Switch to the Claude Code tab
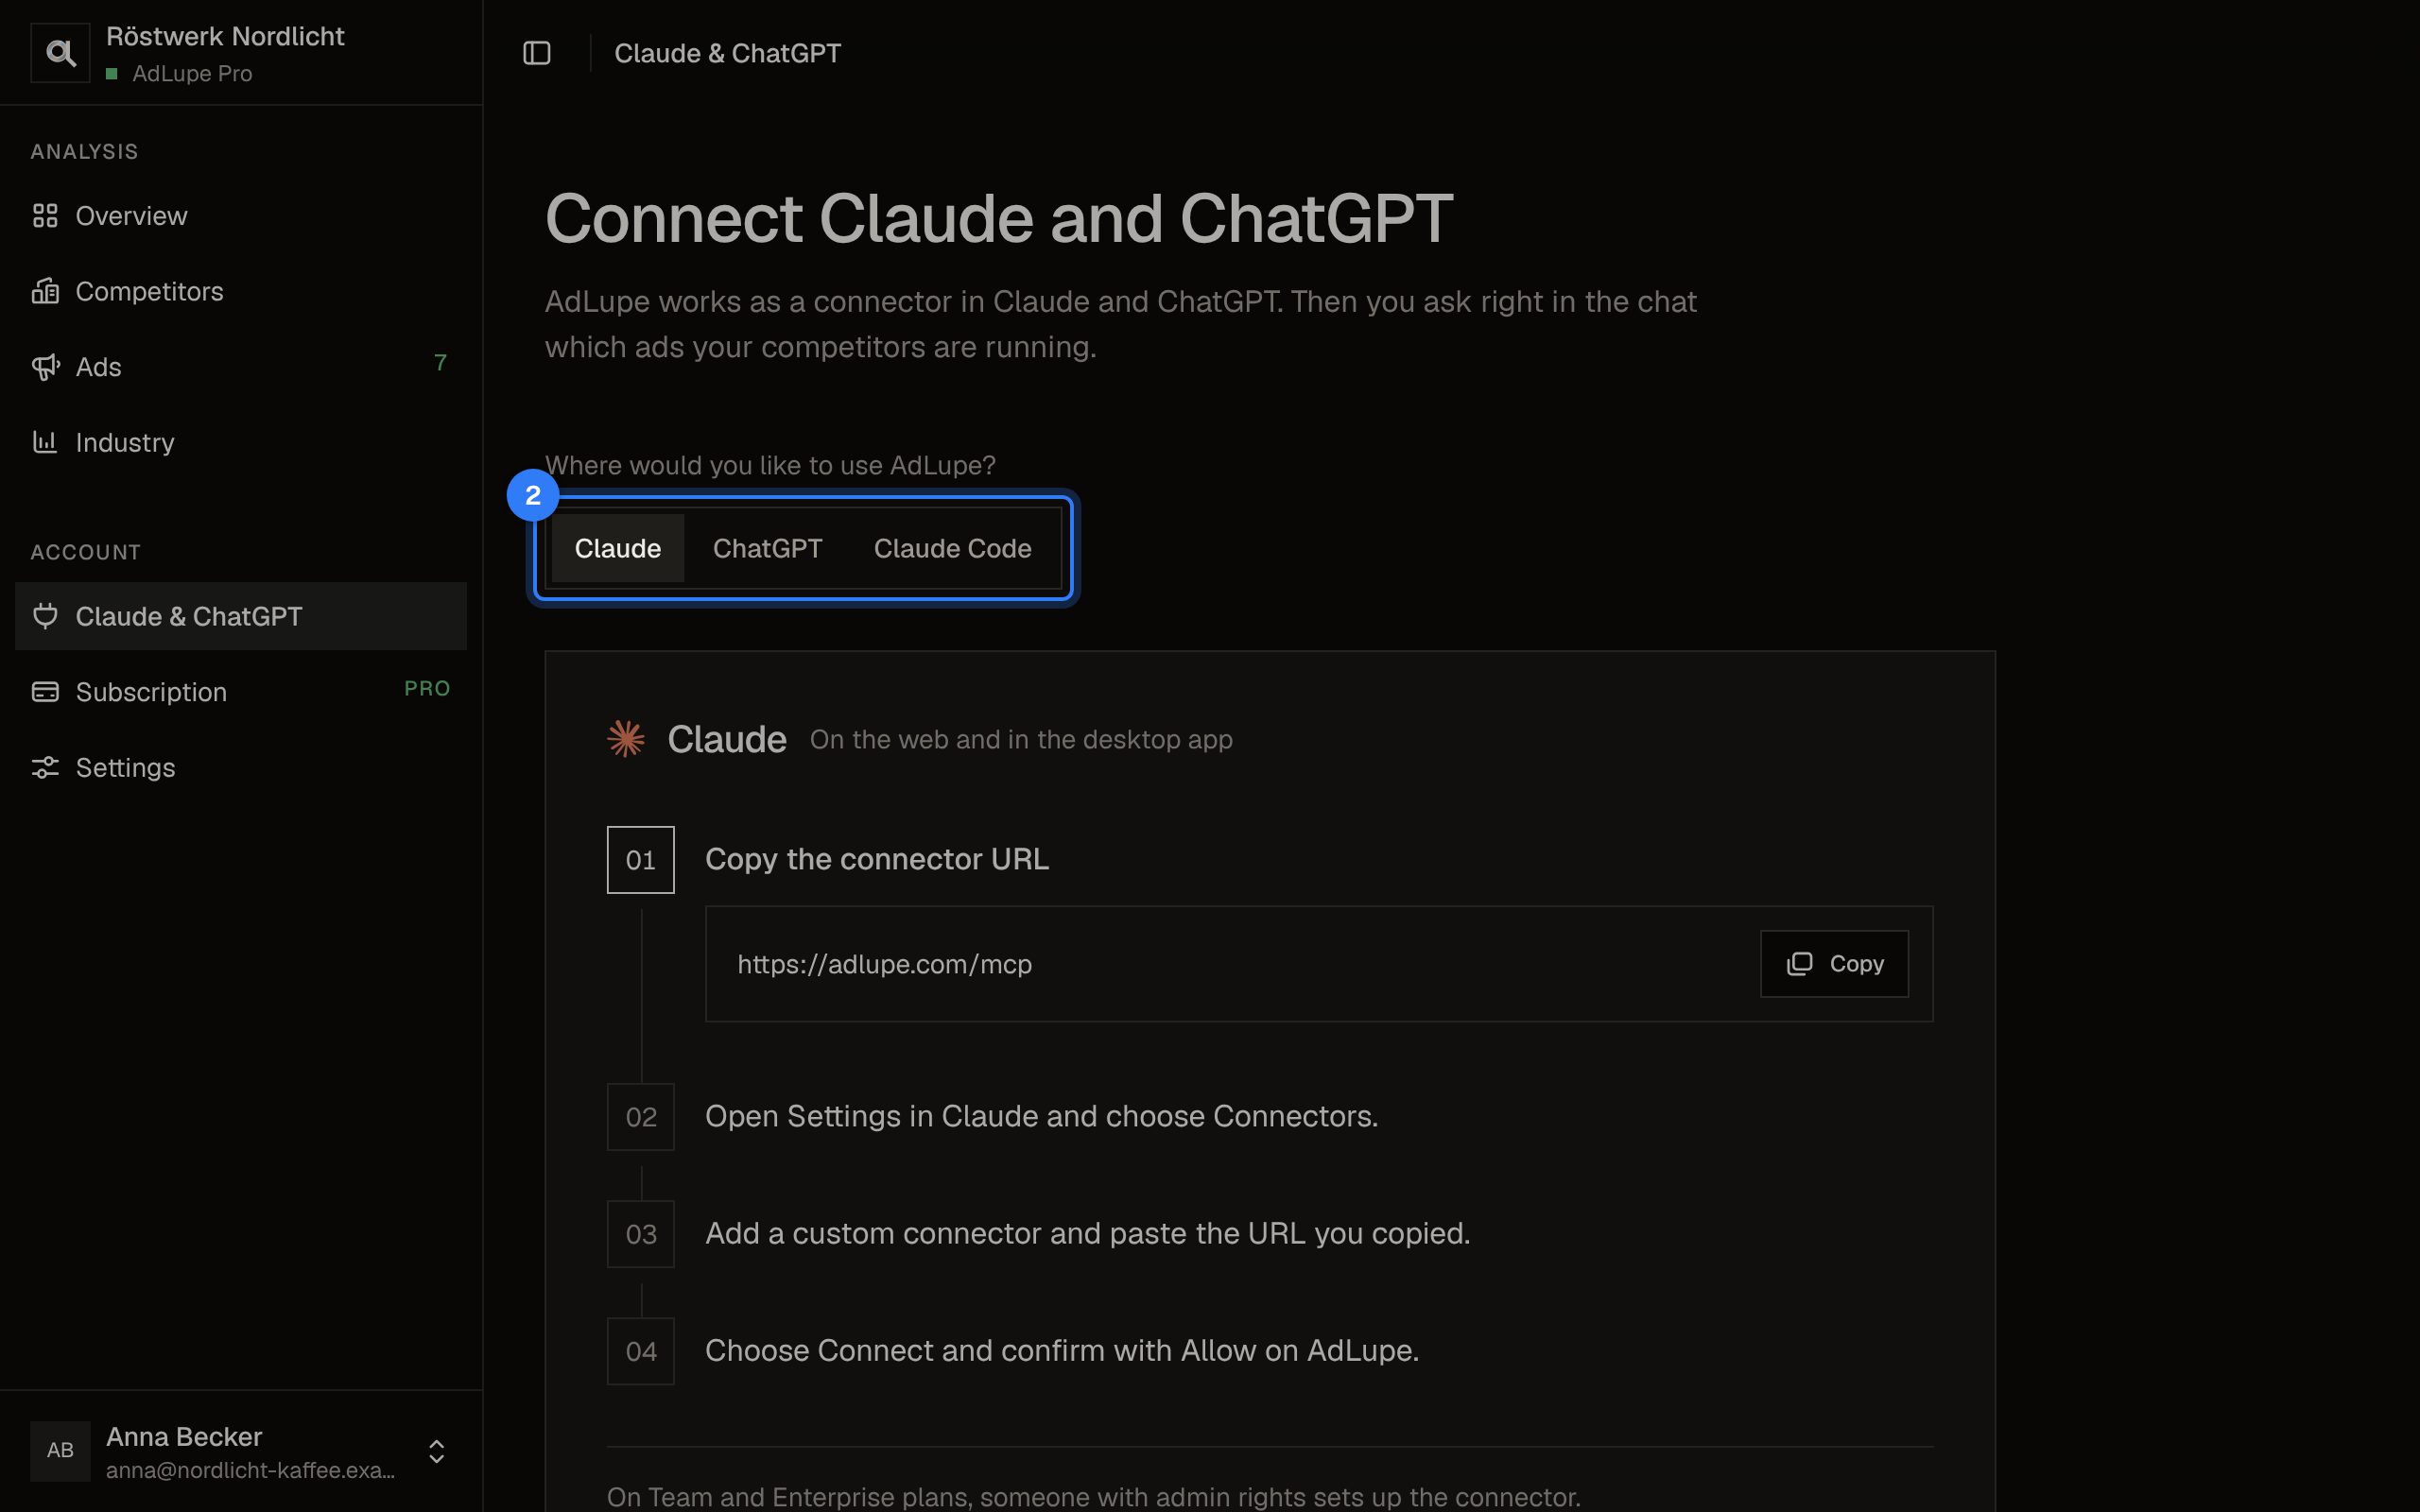Viewport: 2420px width, 1512px height. (x=952, y=548)
